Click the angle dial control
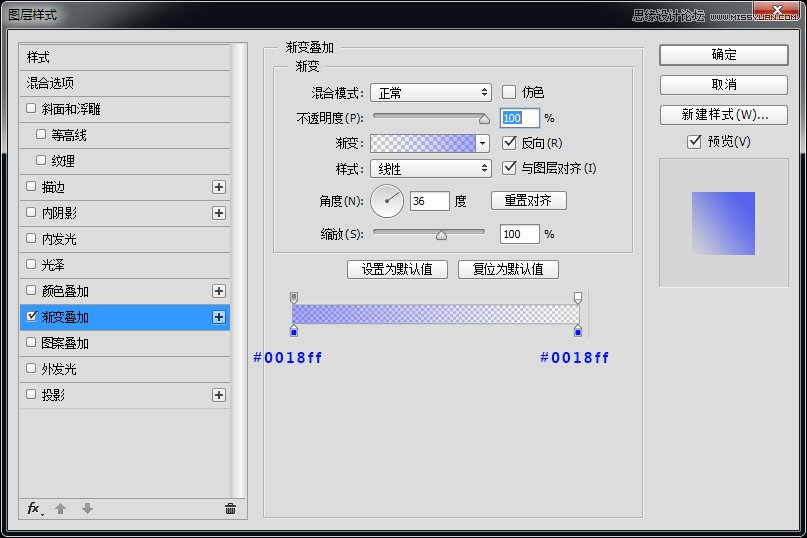807x538 pixels. 387,201
